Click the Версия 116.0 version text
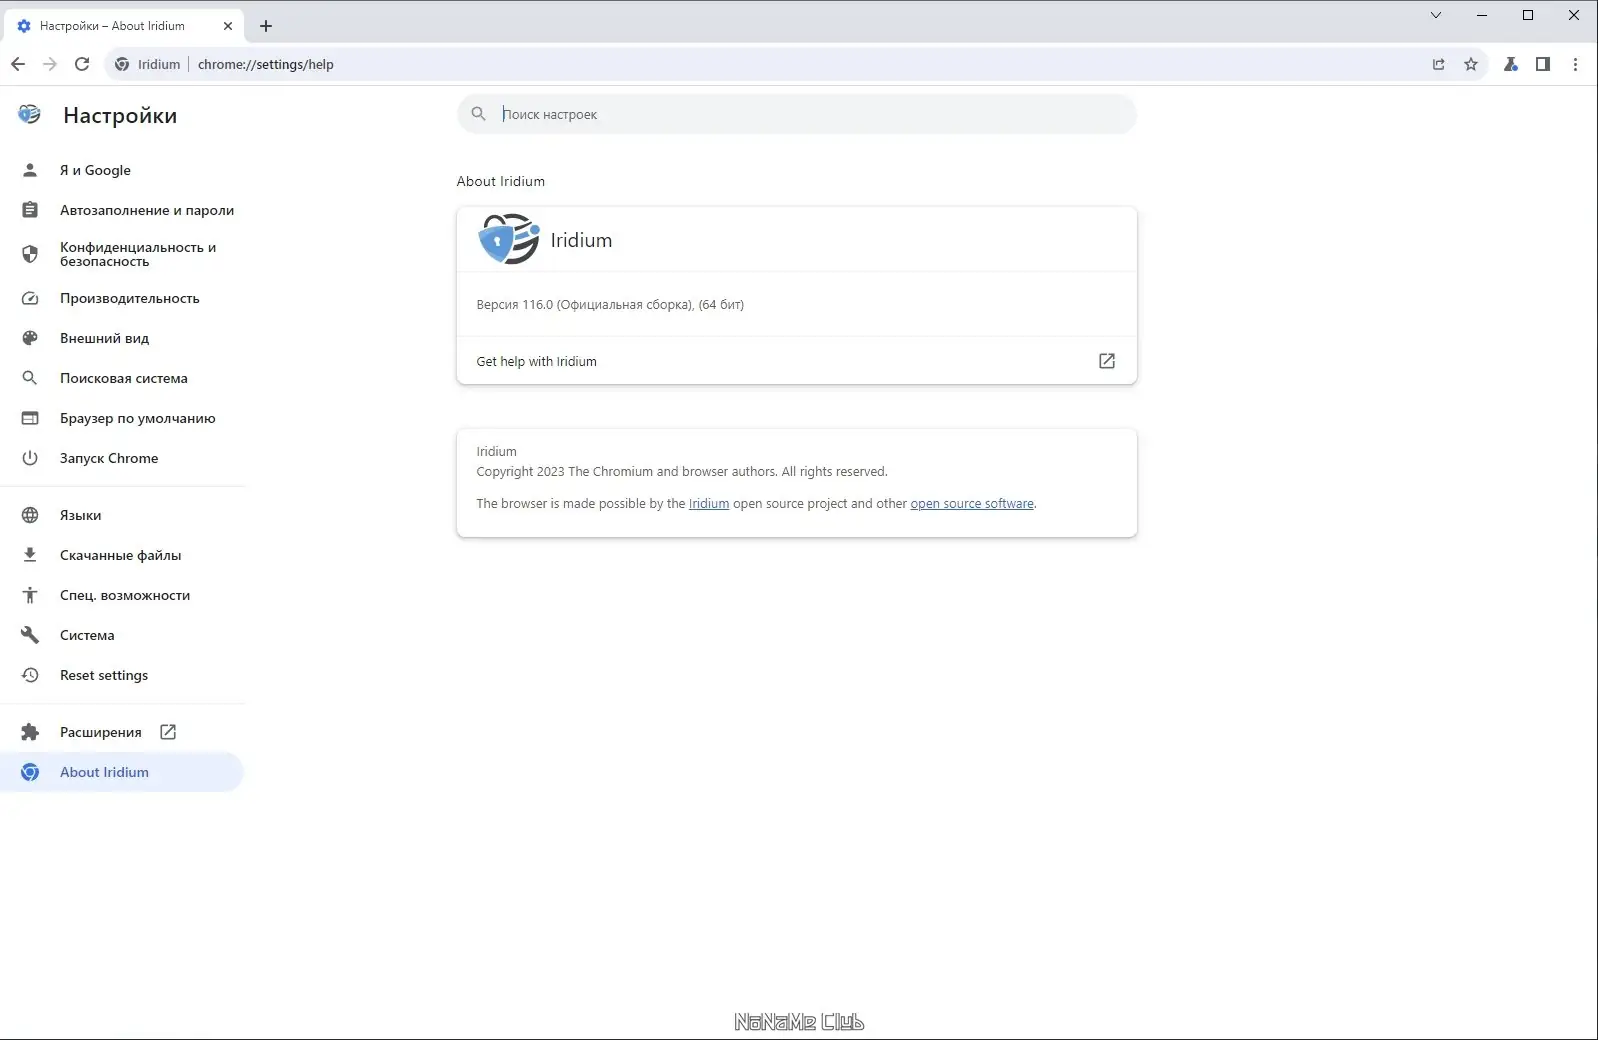The image size is (1598, 1040). point(610,304)
